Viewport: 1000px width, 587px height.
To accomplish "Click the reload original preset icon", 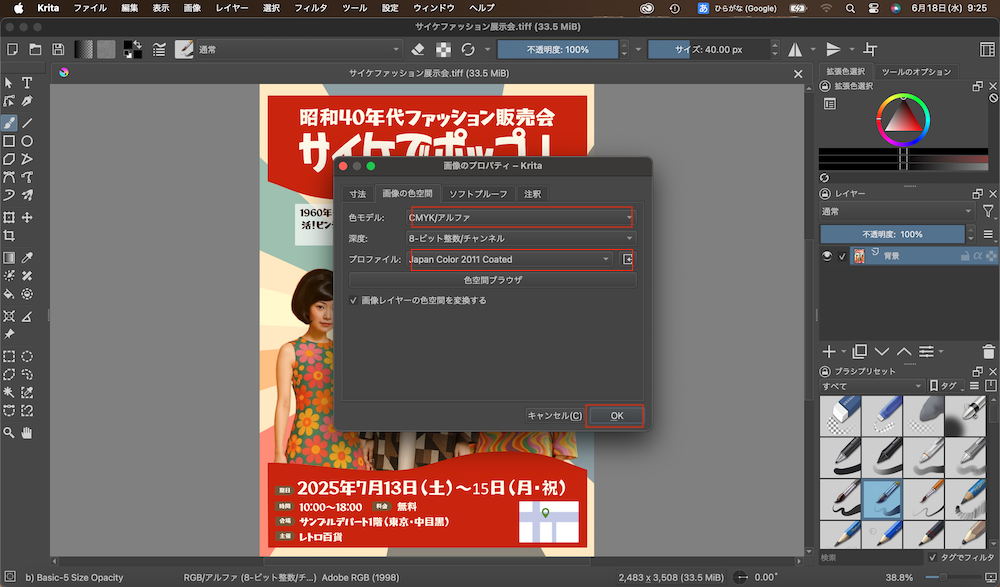I will tap(468, 49).
